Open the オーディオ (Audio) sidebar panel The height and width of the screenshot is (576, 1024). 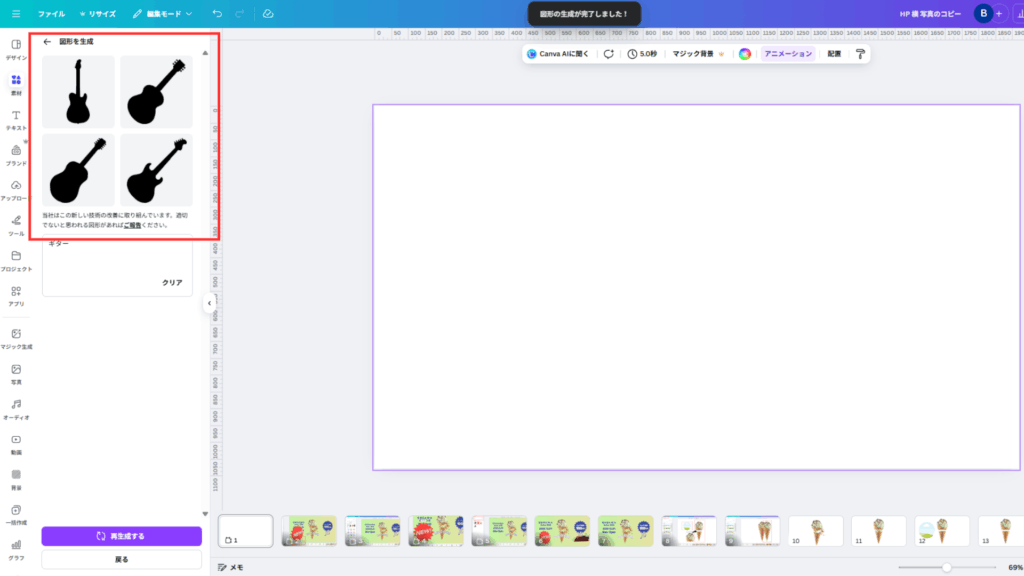pos(16,408)
